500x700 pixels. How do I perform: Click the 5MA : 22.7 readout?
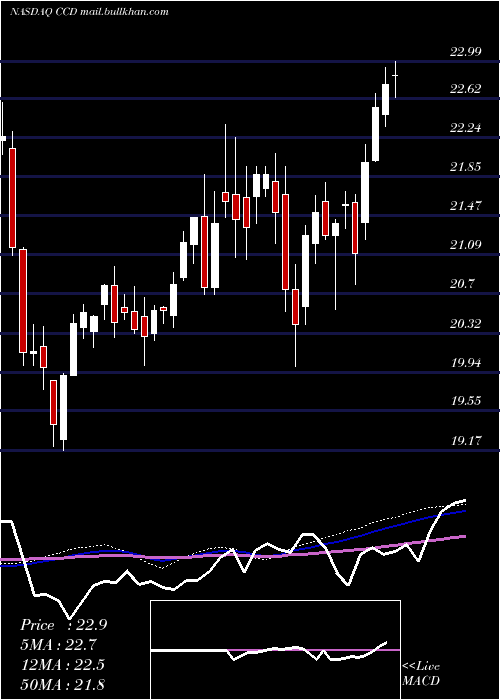pos(58,645)
